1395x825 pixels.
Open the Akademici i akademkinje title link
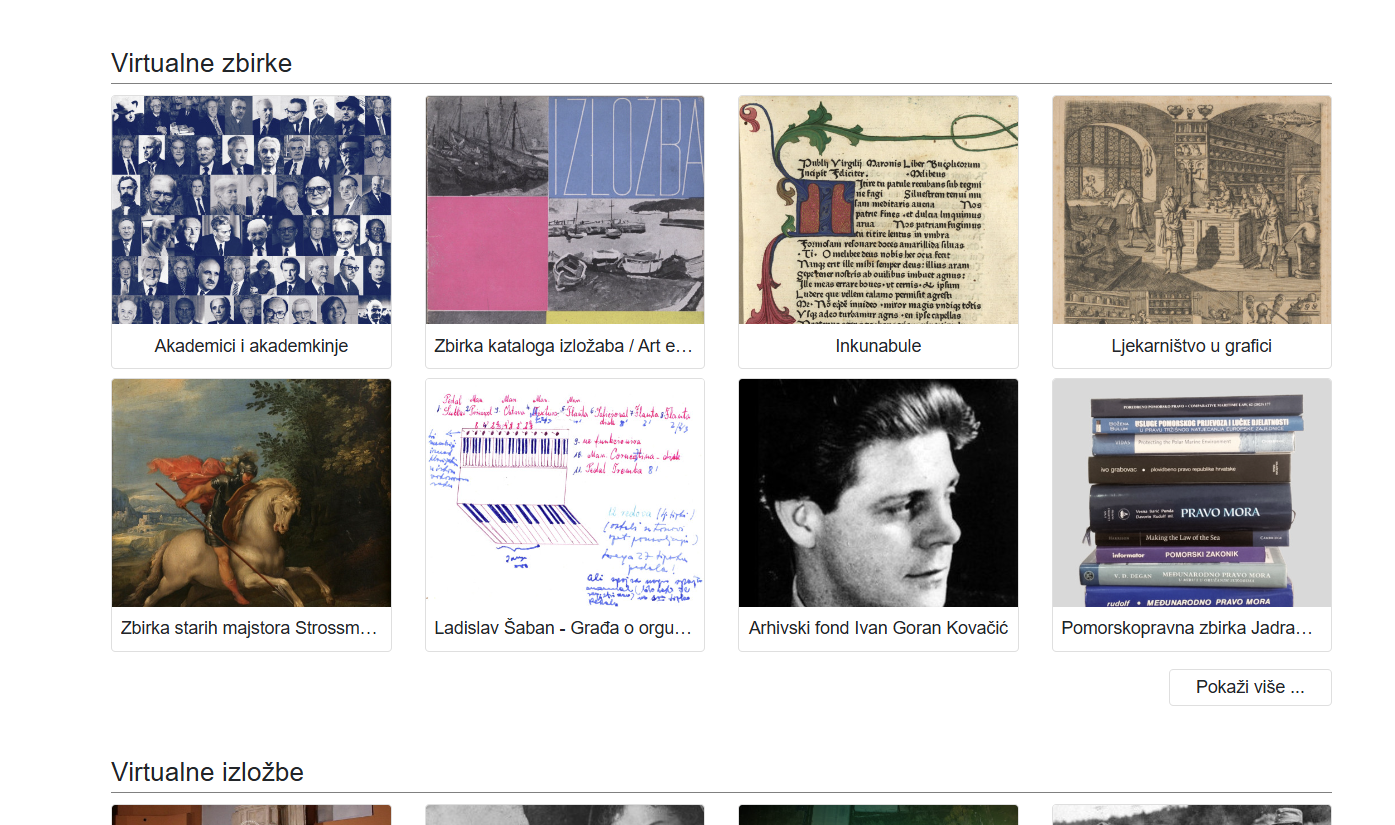[251, 346]
